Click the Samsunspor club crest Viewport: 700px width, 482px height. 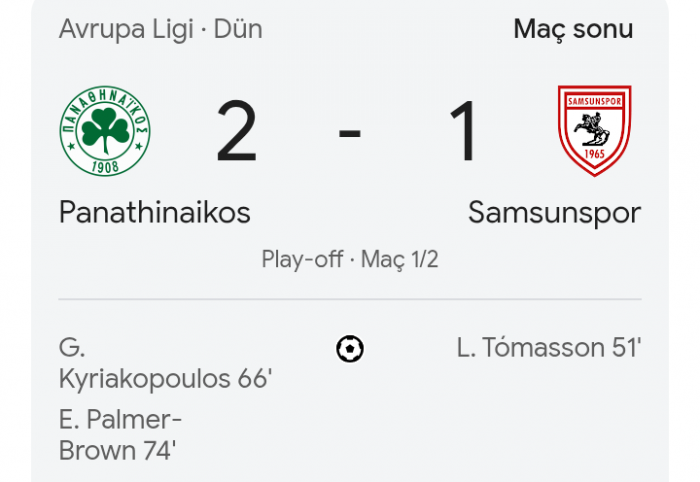coord(594,131)
